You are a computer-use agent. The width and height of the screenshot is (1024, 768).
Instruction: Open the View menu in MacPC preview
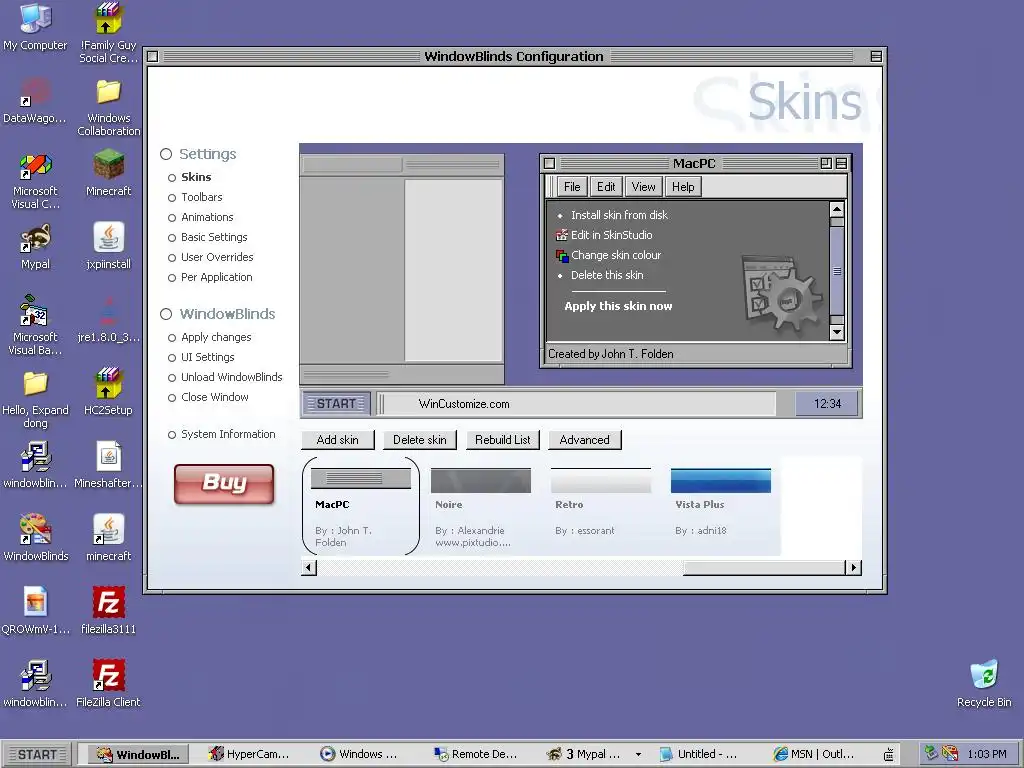643,187
